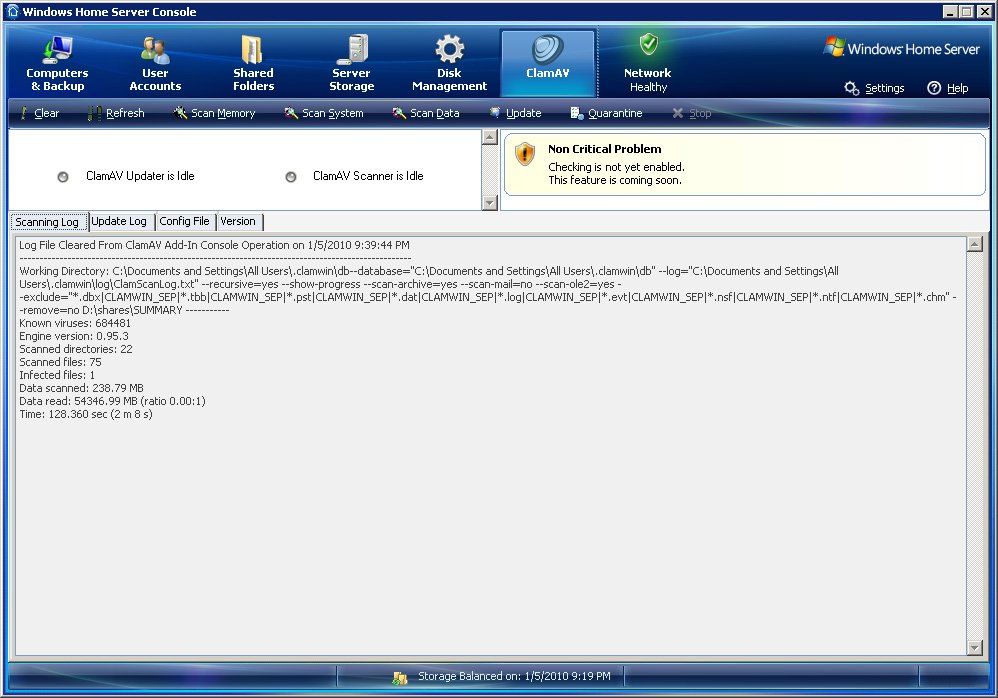
Task: Click the 'ClamAV Updater is Idle' label
Action: pos(140,176)
